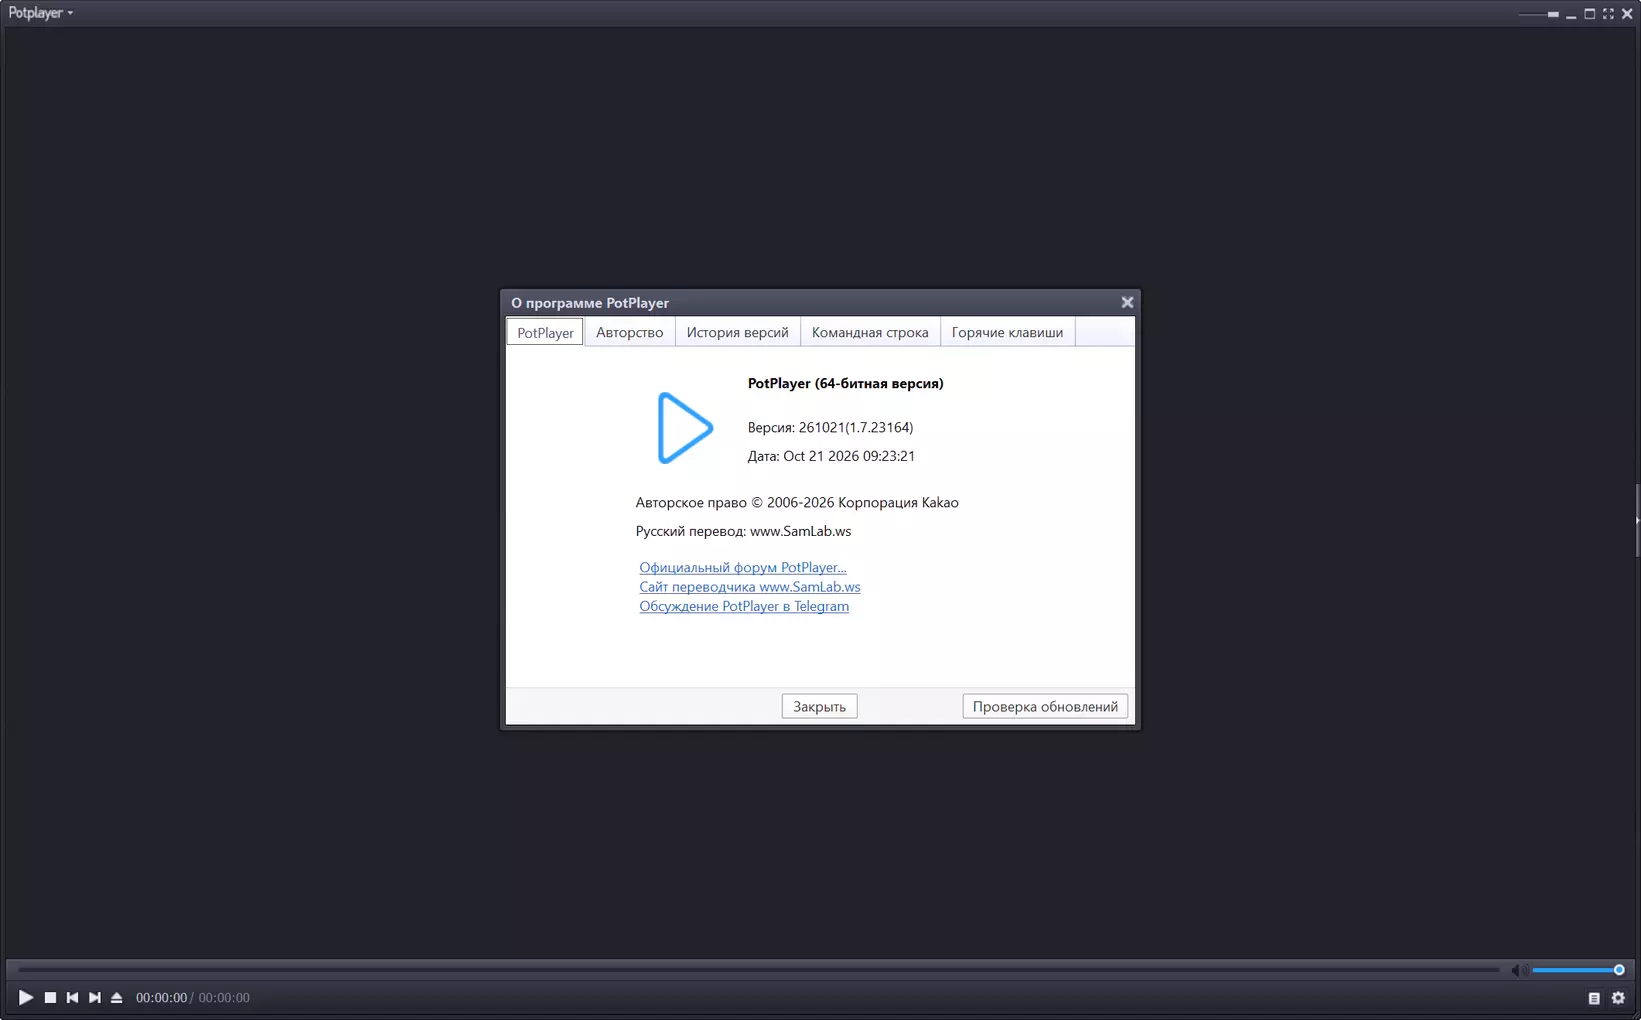
Task: Open Обсуждение PotPlayer в Telegram link
Action: click(x=744, y=606)
